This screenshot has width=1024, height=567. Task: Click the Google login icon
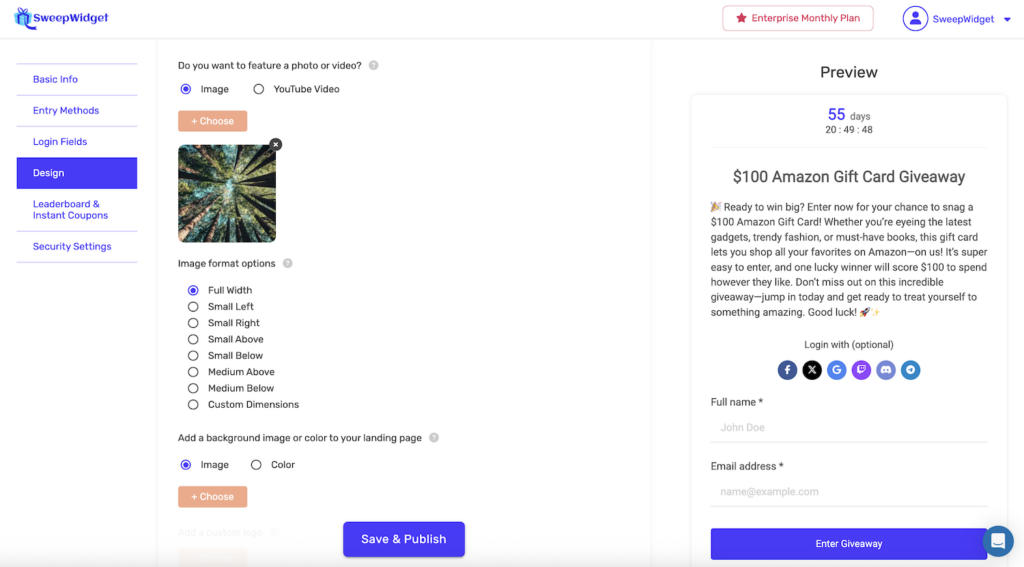coord(837,370)
